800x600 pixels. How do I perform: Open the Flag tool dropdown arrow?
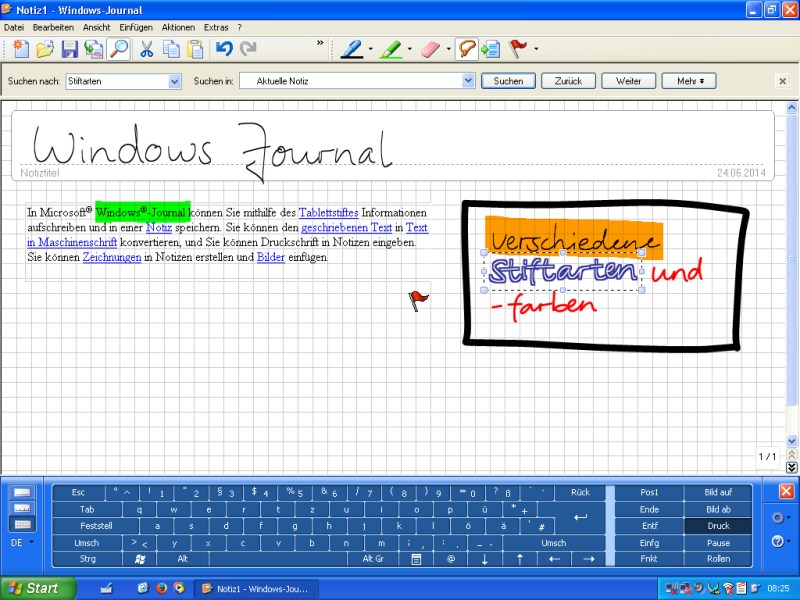[536, 49]
